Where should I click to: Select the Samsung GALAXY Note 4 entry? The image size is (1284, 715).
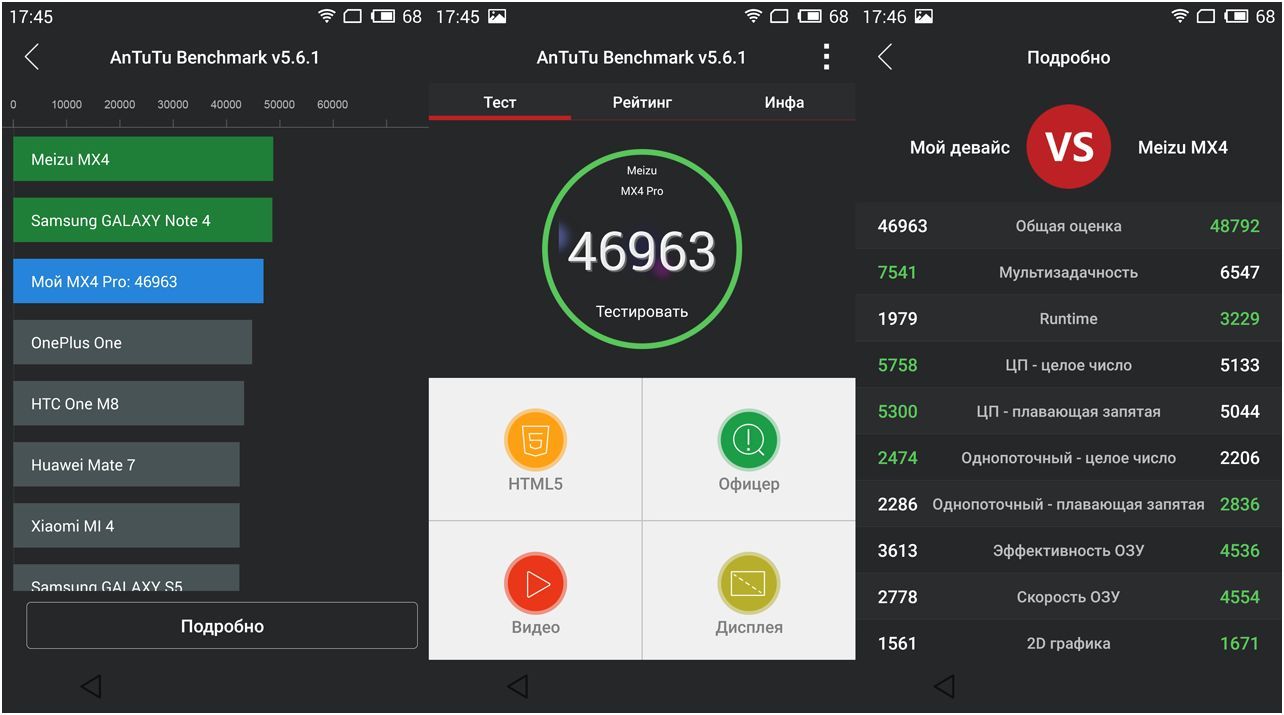pyautogui.click(x=142, y=219)
